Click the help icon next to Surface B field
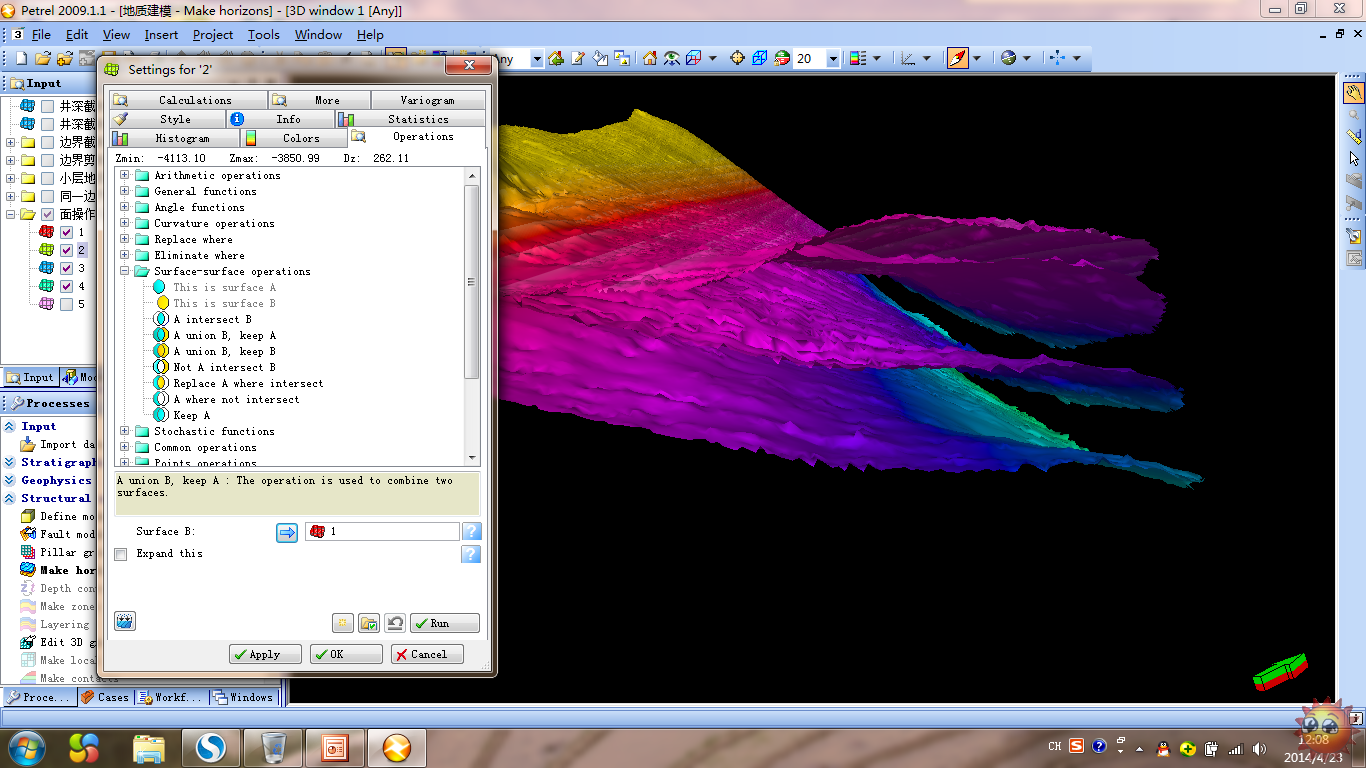The image size is (1366, 768). [x=471, y=532]
